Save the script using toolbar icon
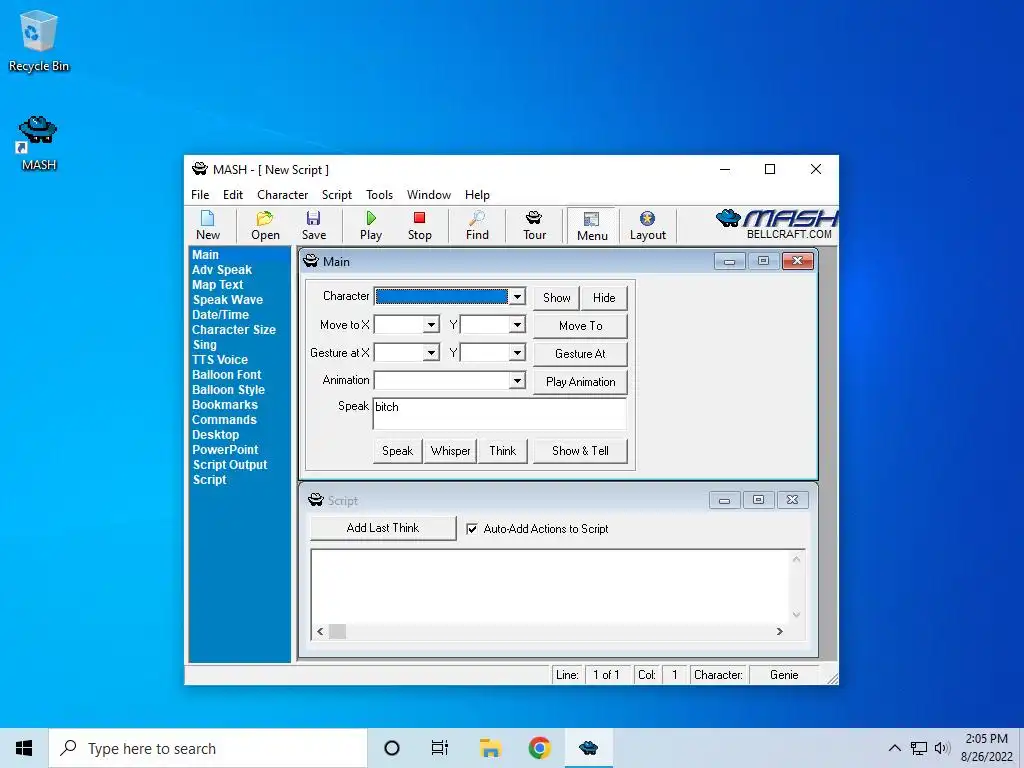1024x768 pixels. click(313, 225)
